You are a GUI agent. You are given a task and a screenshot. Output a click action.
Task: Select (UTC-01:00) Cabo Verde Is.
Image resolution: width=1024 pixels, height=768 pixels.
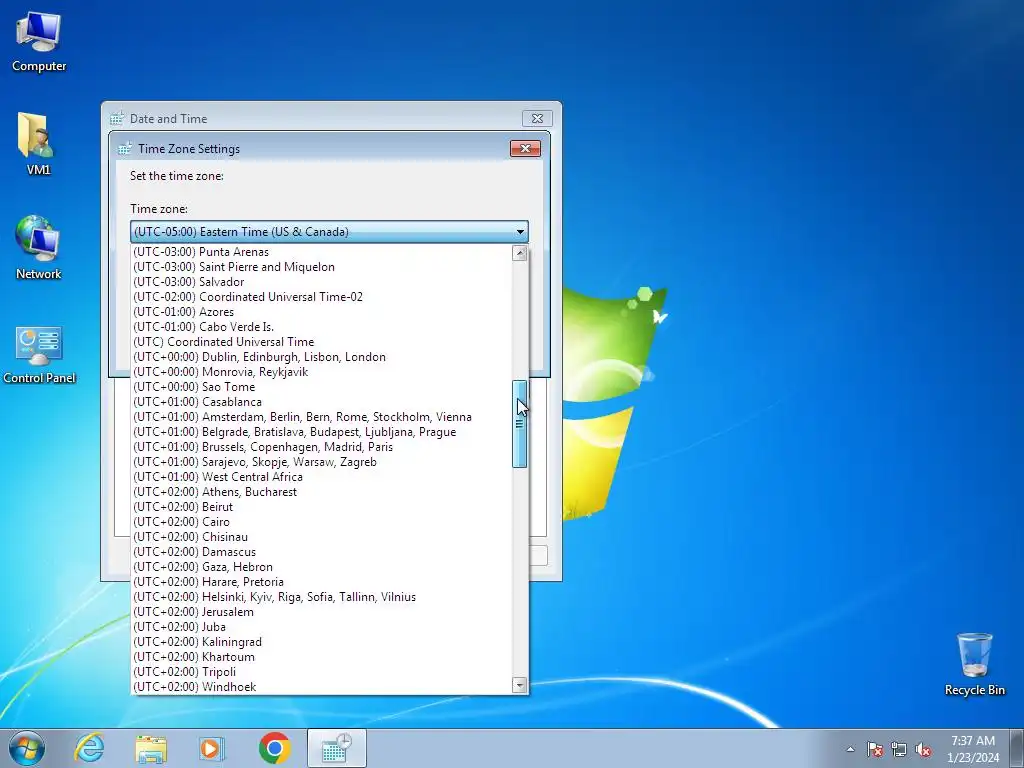pyautogui.click(x=322, y=327)
